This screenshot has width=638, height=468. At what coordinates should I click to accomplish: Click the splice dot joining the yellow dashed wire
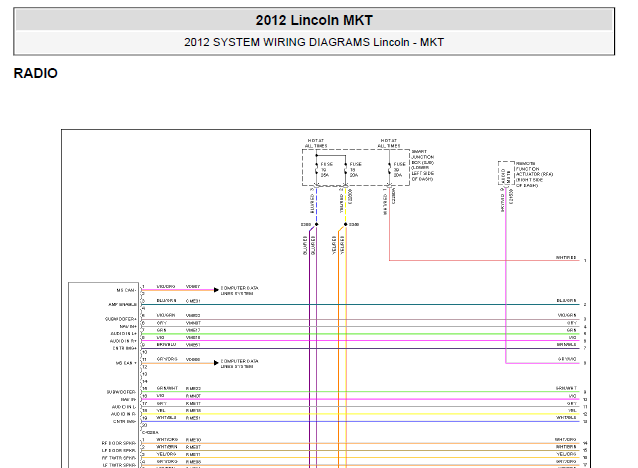tap(345, 224)
